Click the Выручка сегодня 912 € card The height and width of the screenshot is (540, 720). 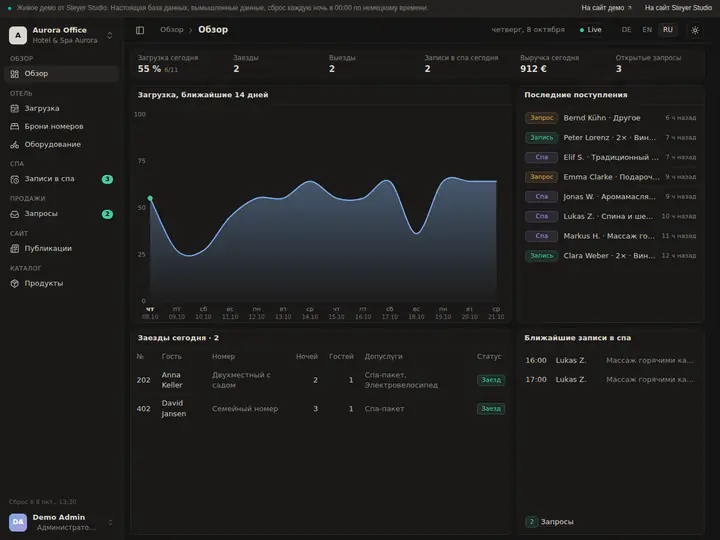tap(561, 64)
